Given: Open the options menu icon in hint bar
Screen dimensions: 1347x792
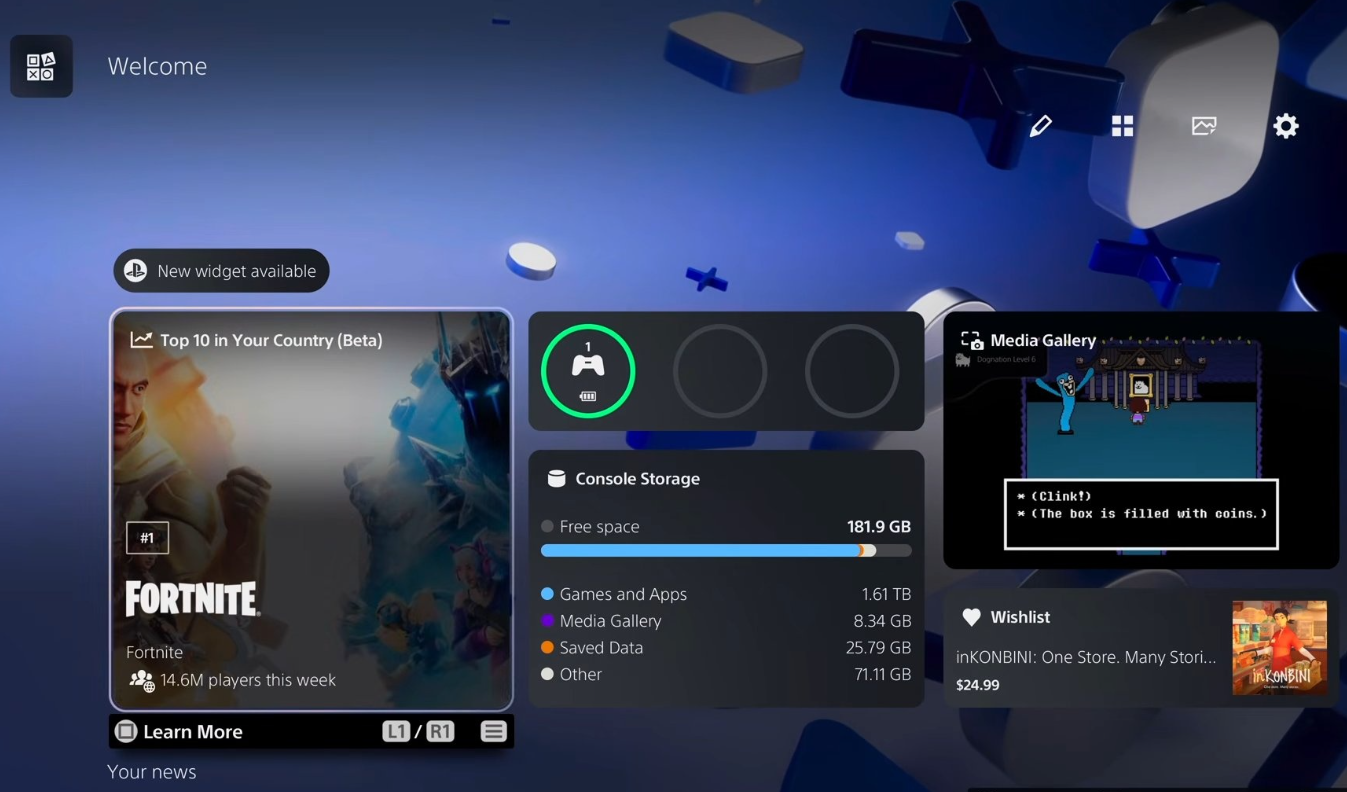Looking at the screenshot, I should click(x=493, y=732).
